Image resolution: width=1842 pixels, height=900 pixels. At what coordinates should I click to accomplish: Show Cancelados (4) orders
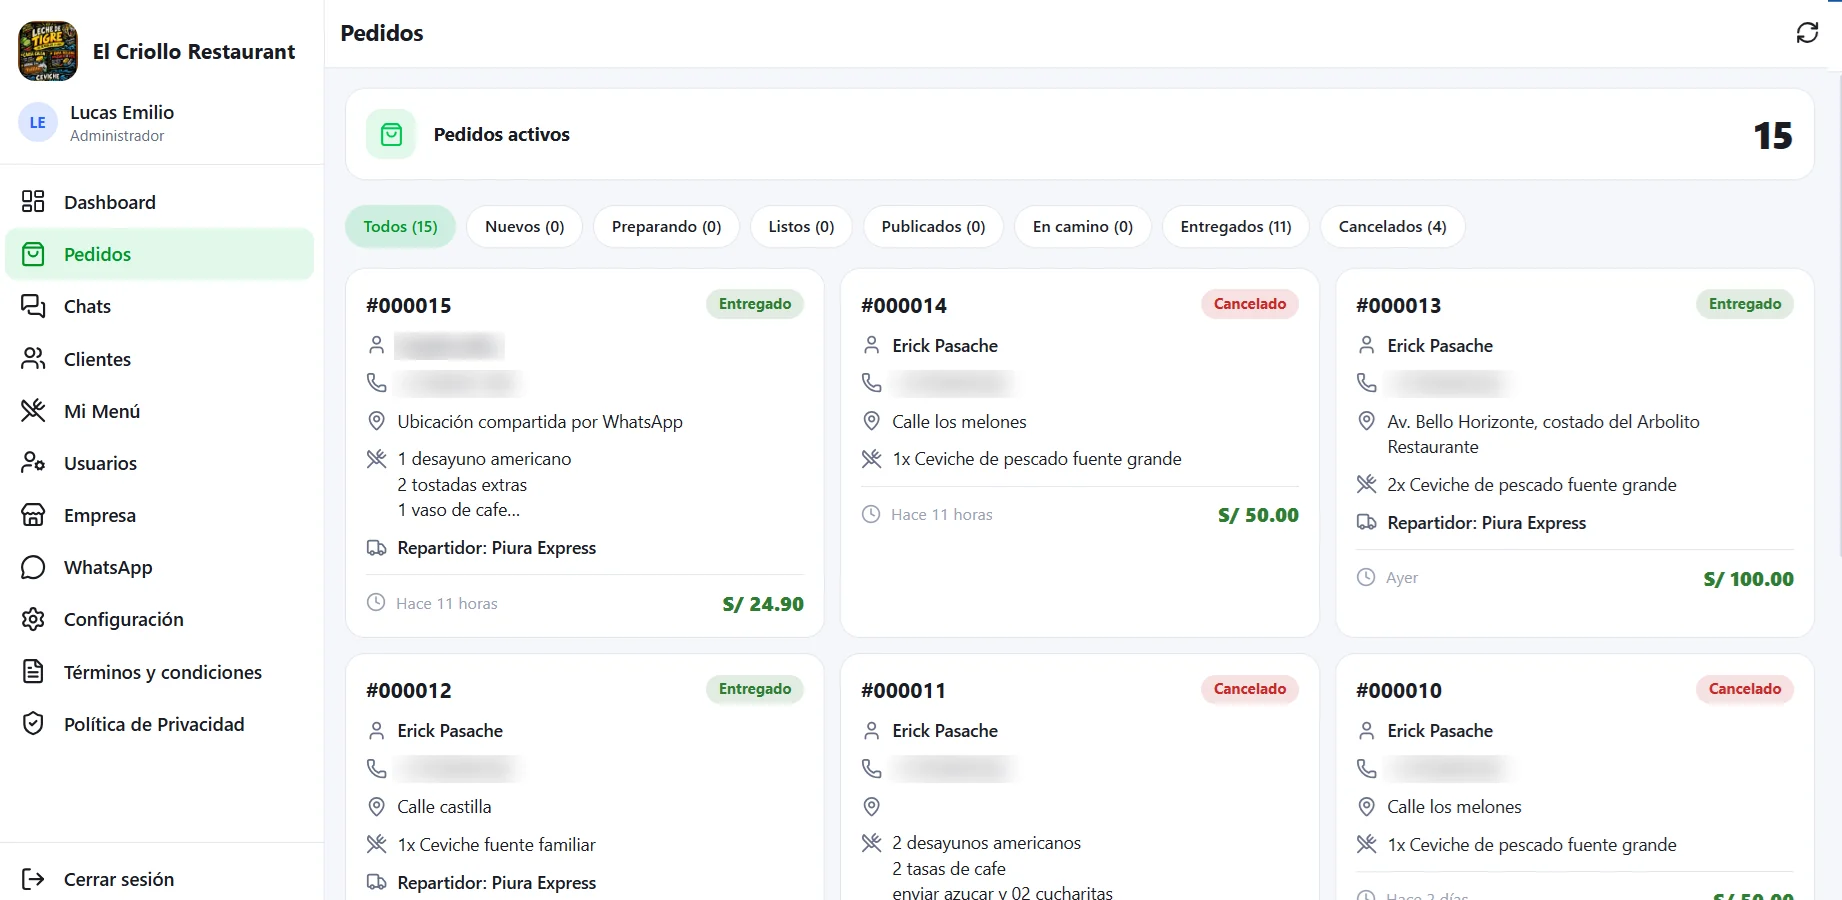[1393, 227]
